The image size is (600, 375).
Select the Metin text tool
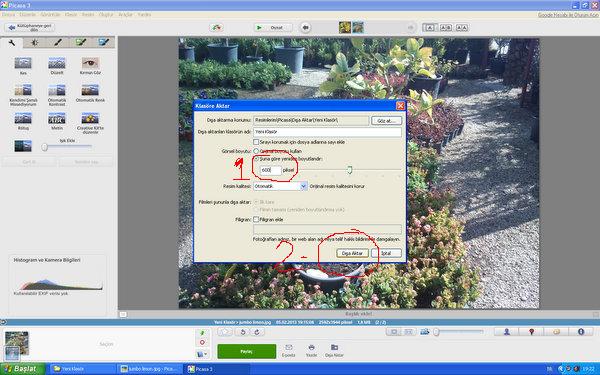coord(57,122)
